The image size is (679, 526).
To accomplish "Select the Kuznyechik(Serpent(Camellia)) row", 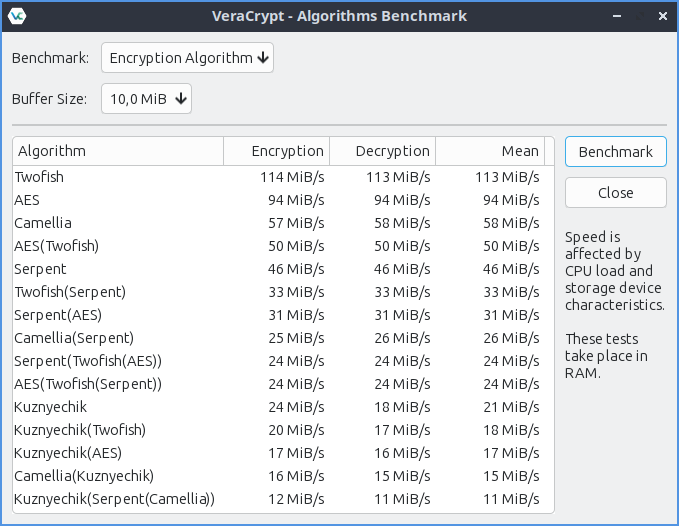I will (x=283, y=499).
